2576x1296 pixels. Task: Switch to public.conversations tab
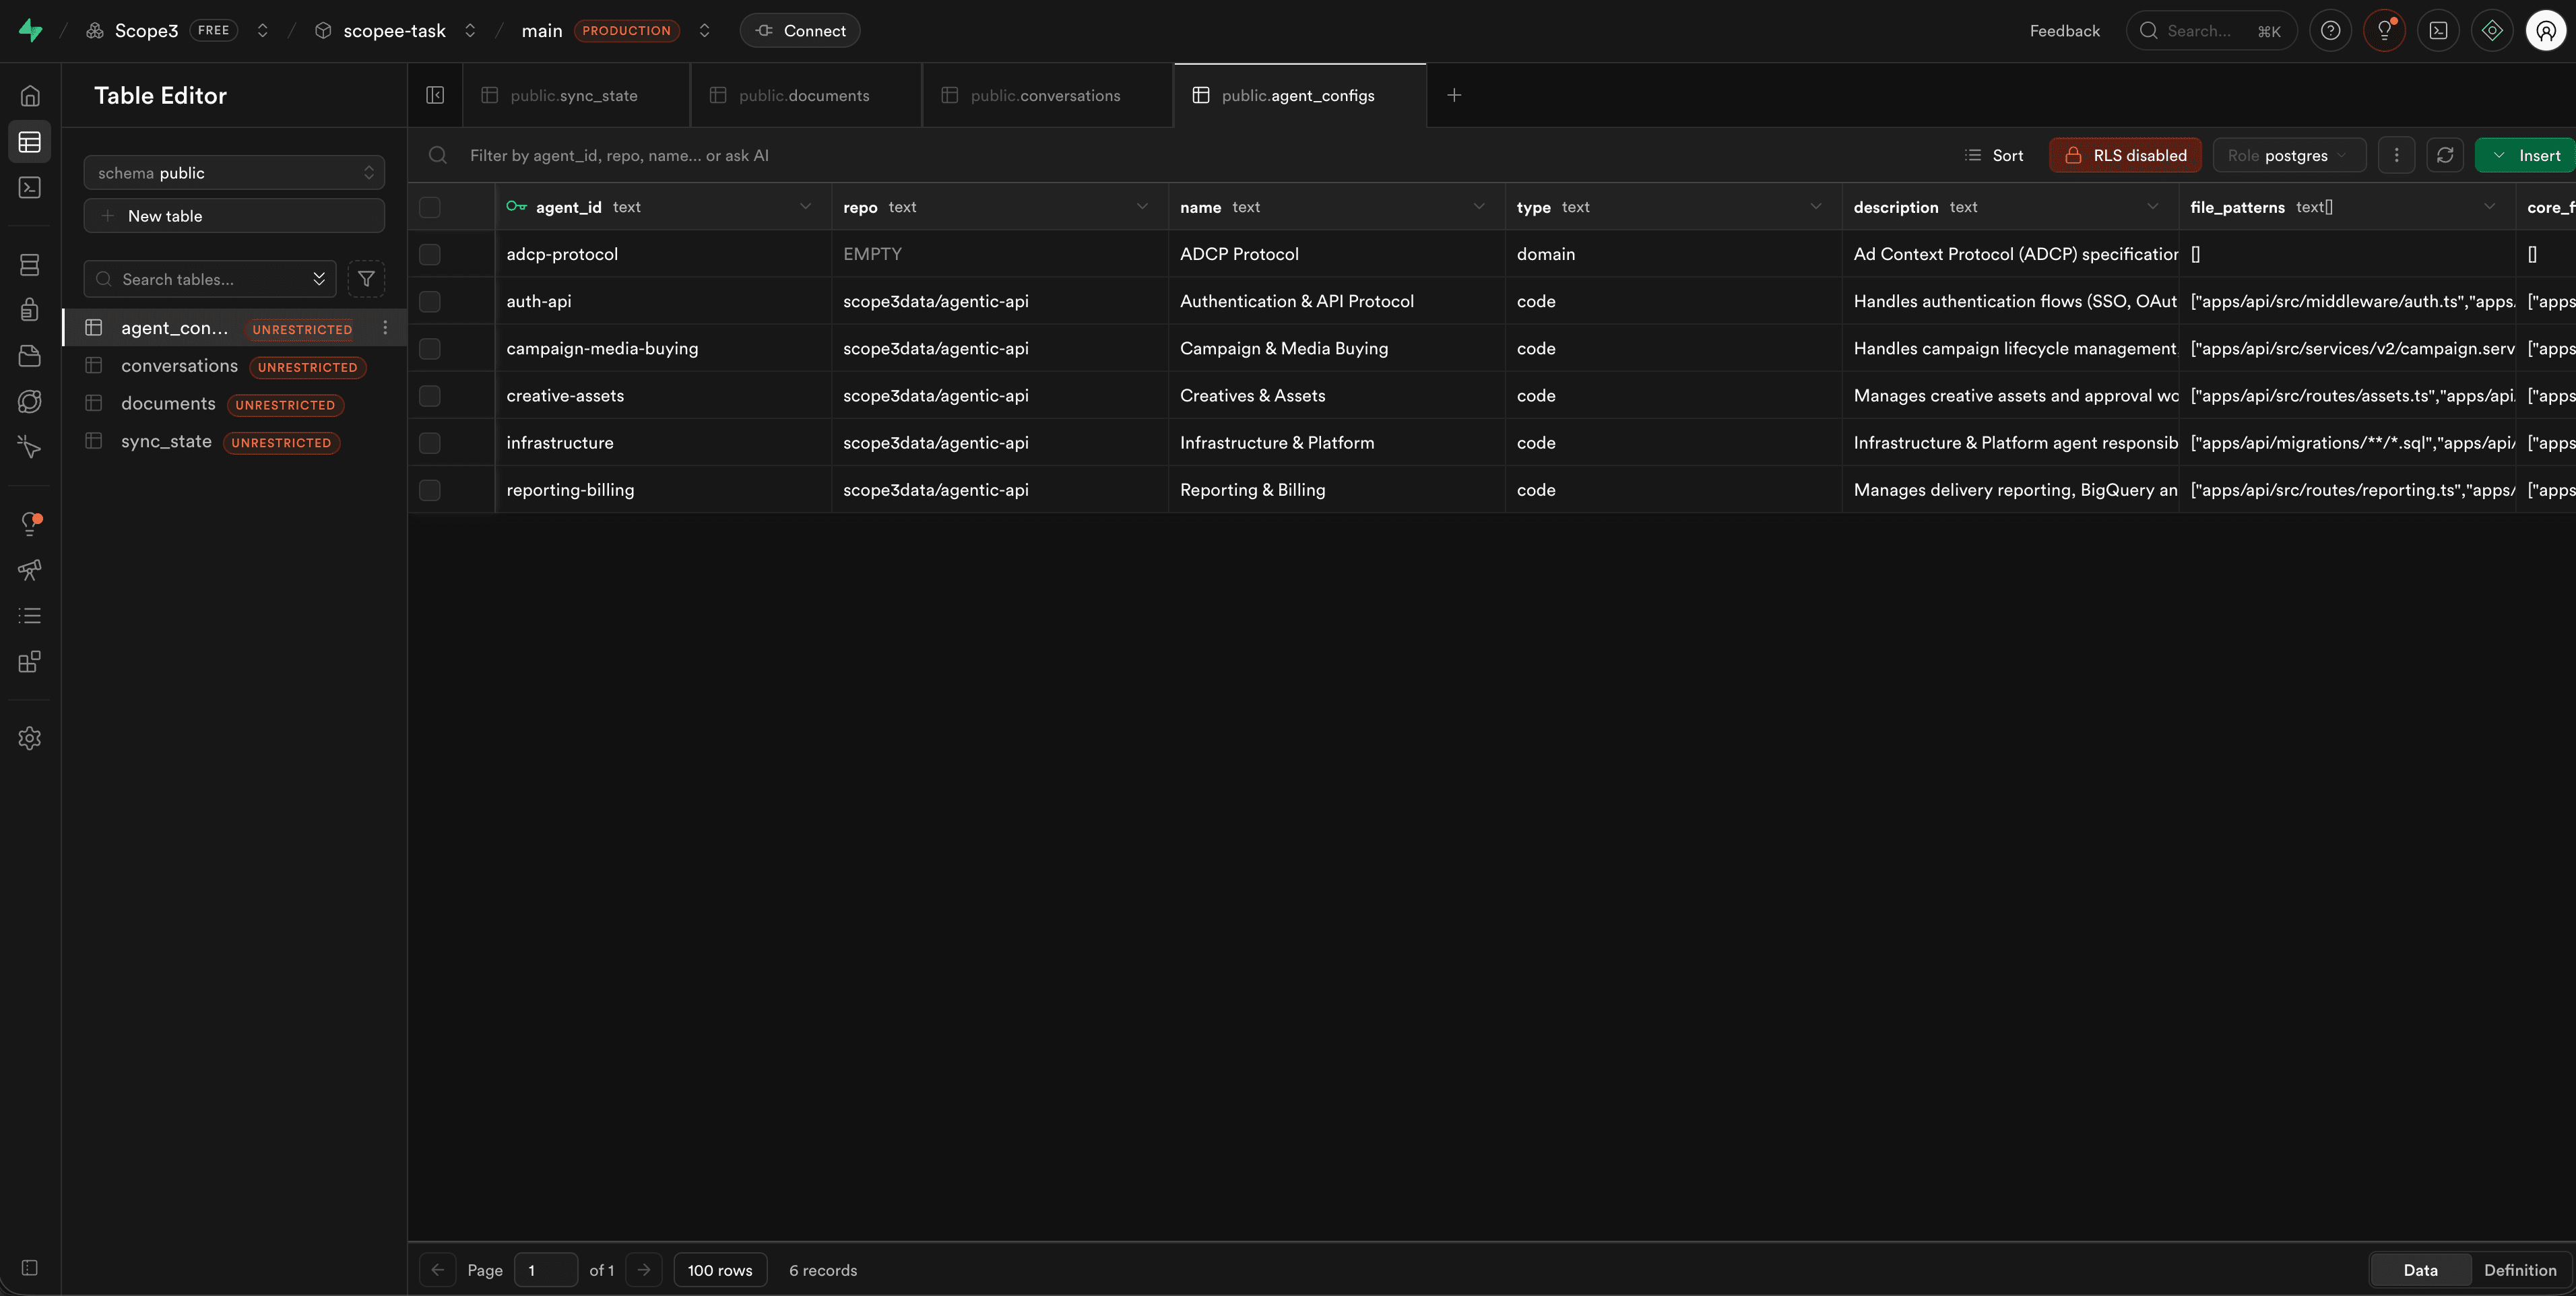coord(1047,95)
